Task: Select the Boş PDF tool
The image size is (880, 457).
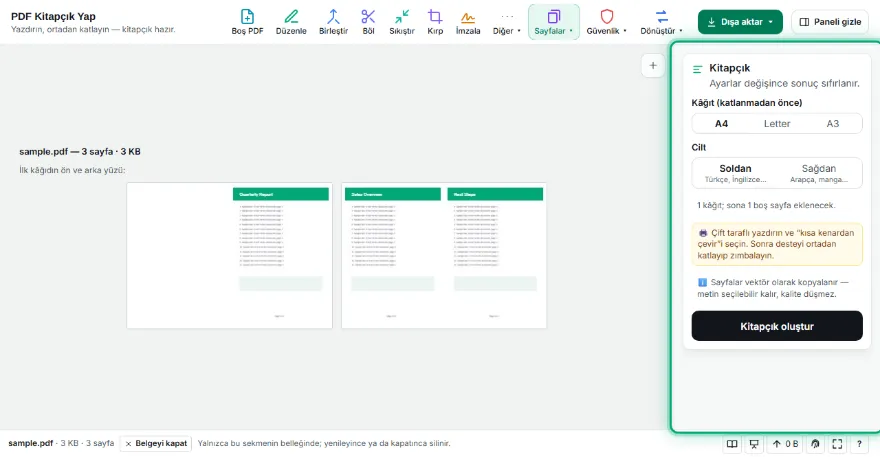Action: click(247, 22)
